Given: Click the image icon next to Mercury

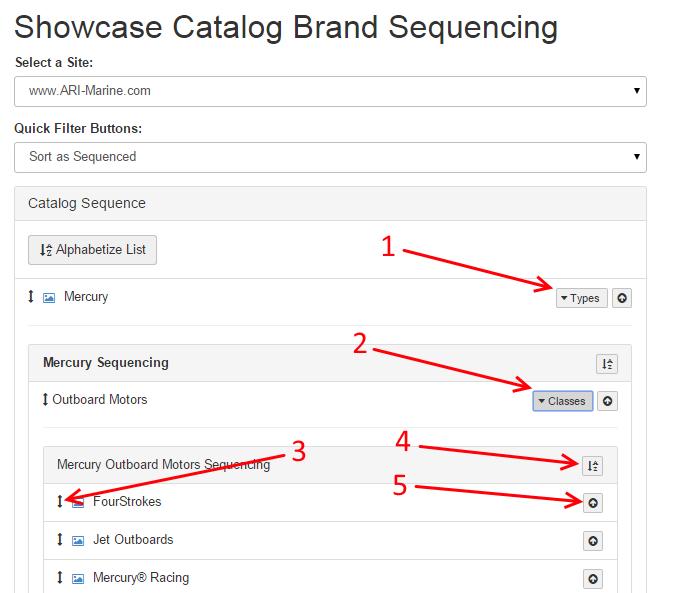Looking at the screenshot, I should click(49, 298).
